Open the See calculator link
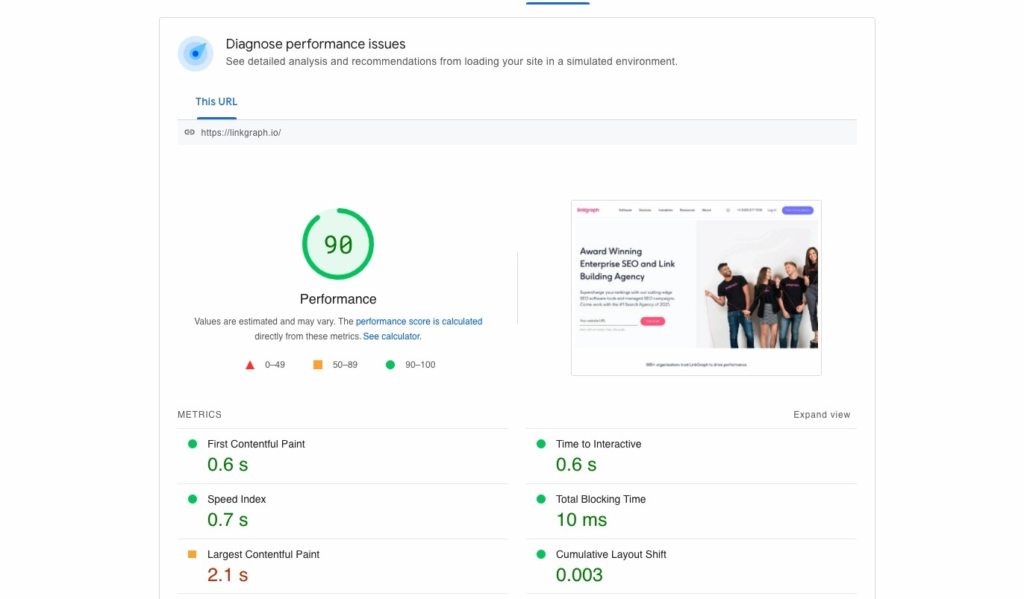This screenshot has height=599, width=1024. pos(392,336)
